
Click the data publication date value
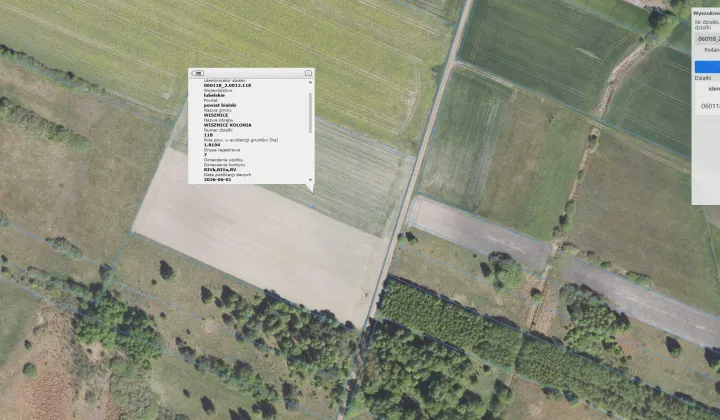tap(217, 179)
